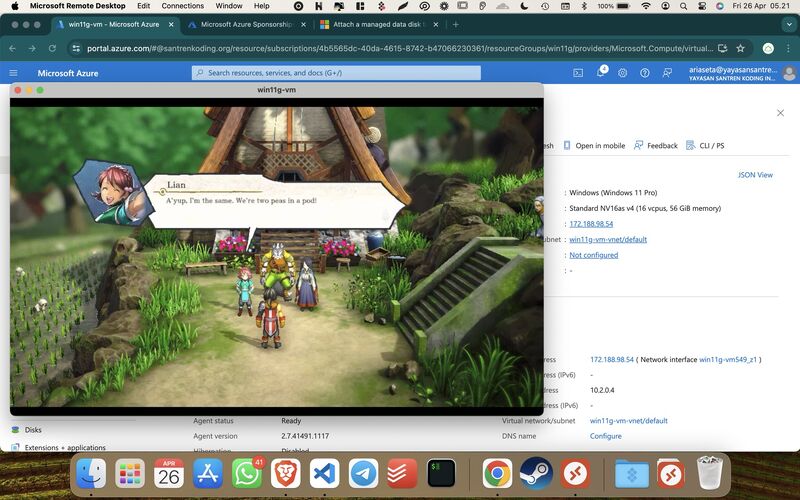Select the win11g-vm Microsoft Azure tab

[x=114, y=24]
